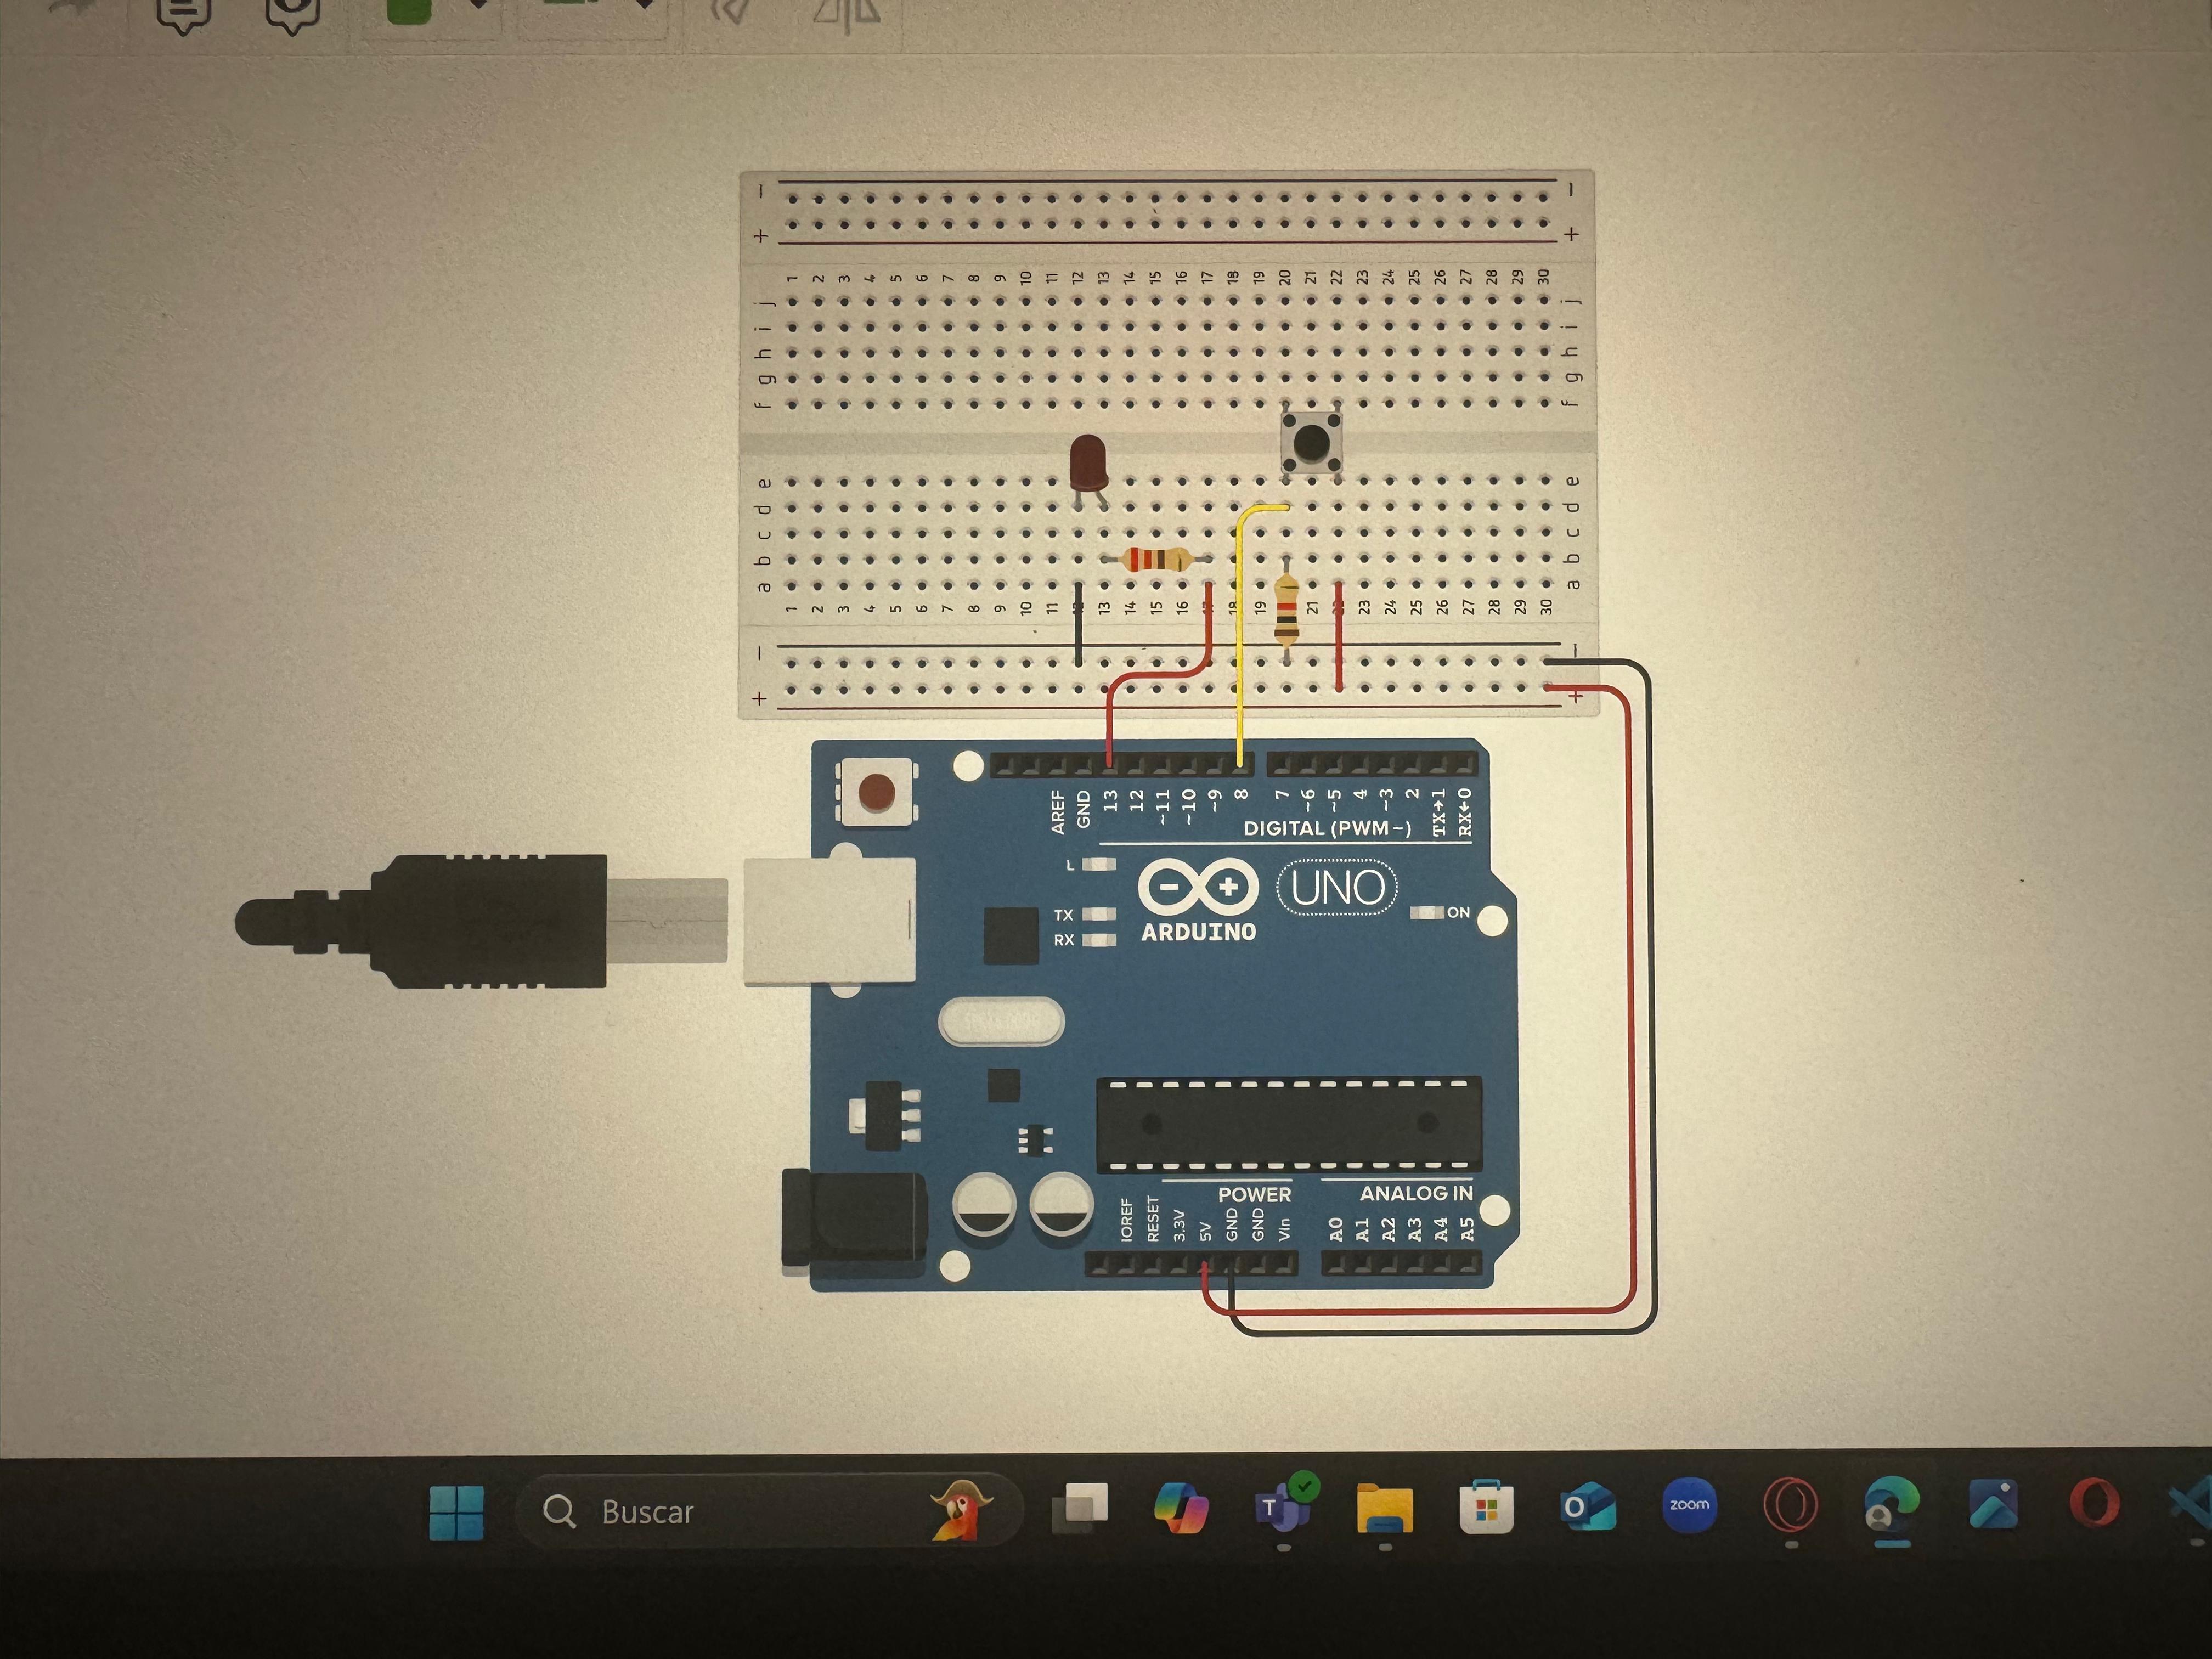Toggle notes visibility icon

[292, 12]
